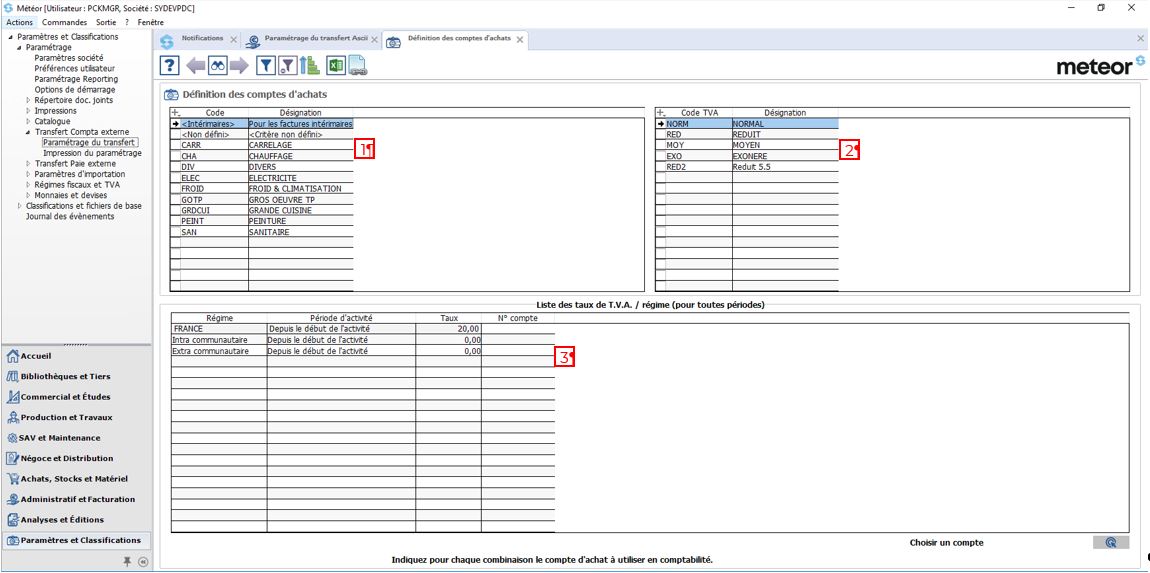Viewport: 1150px width, 573px height.
Task: Click the document export icon beside Excel
Action: 357,66
